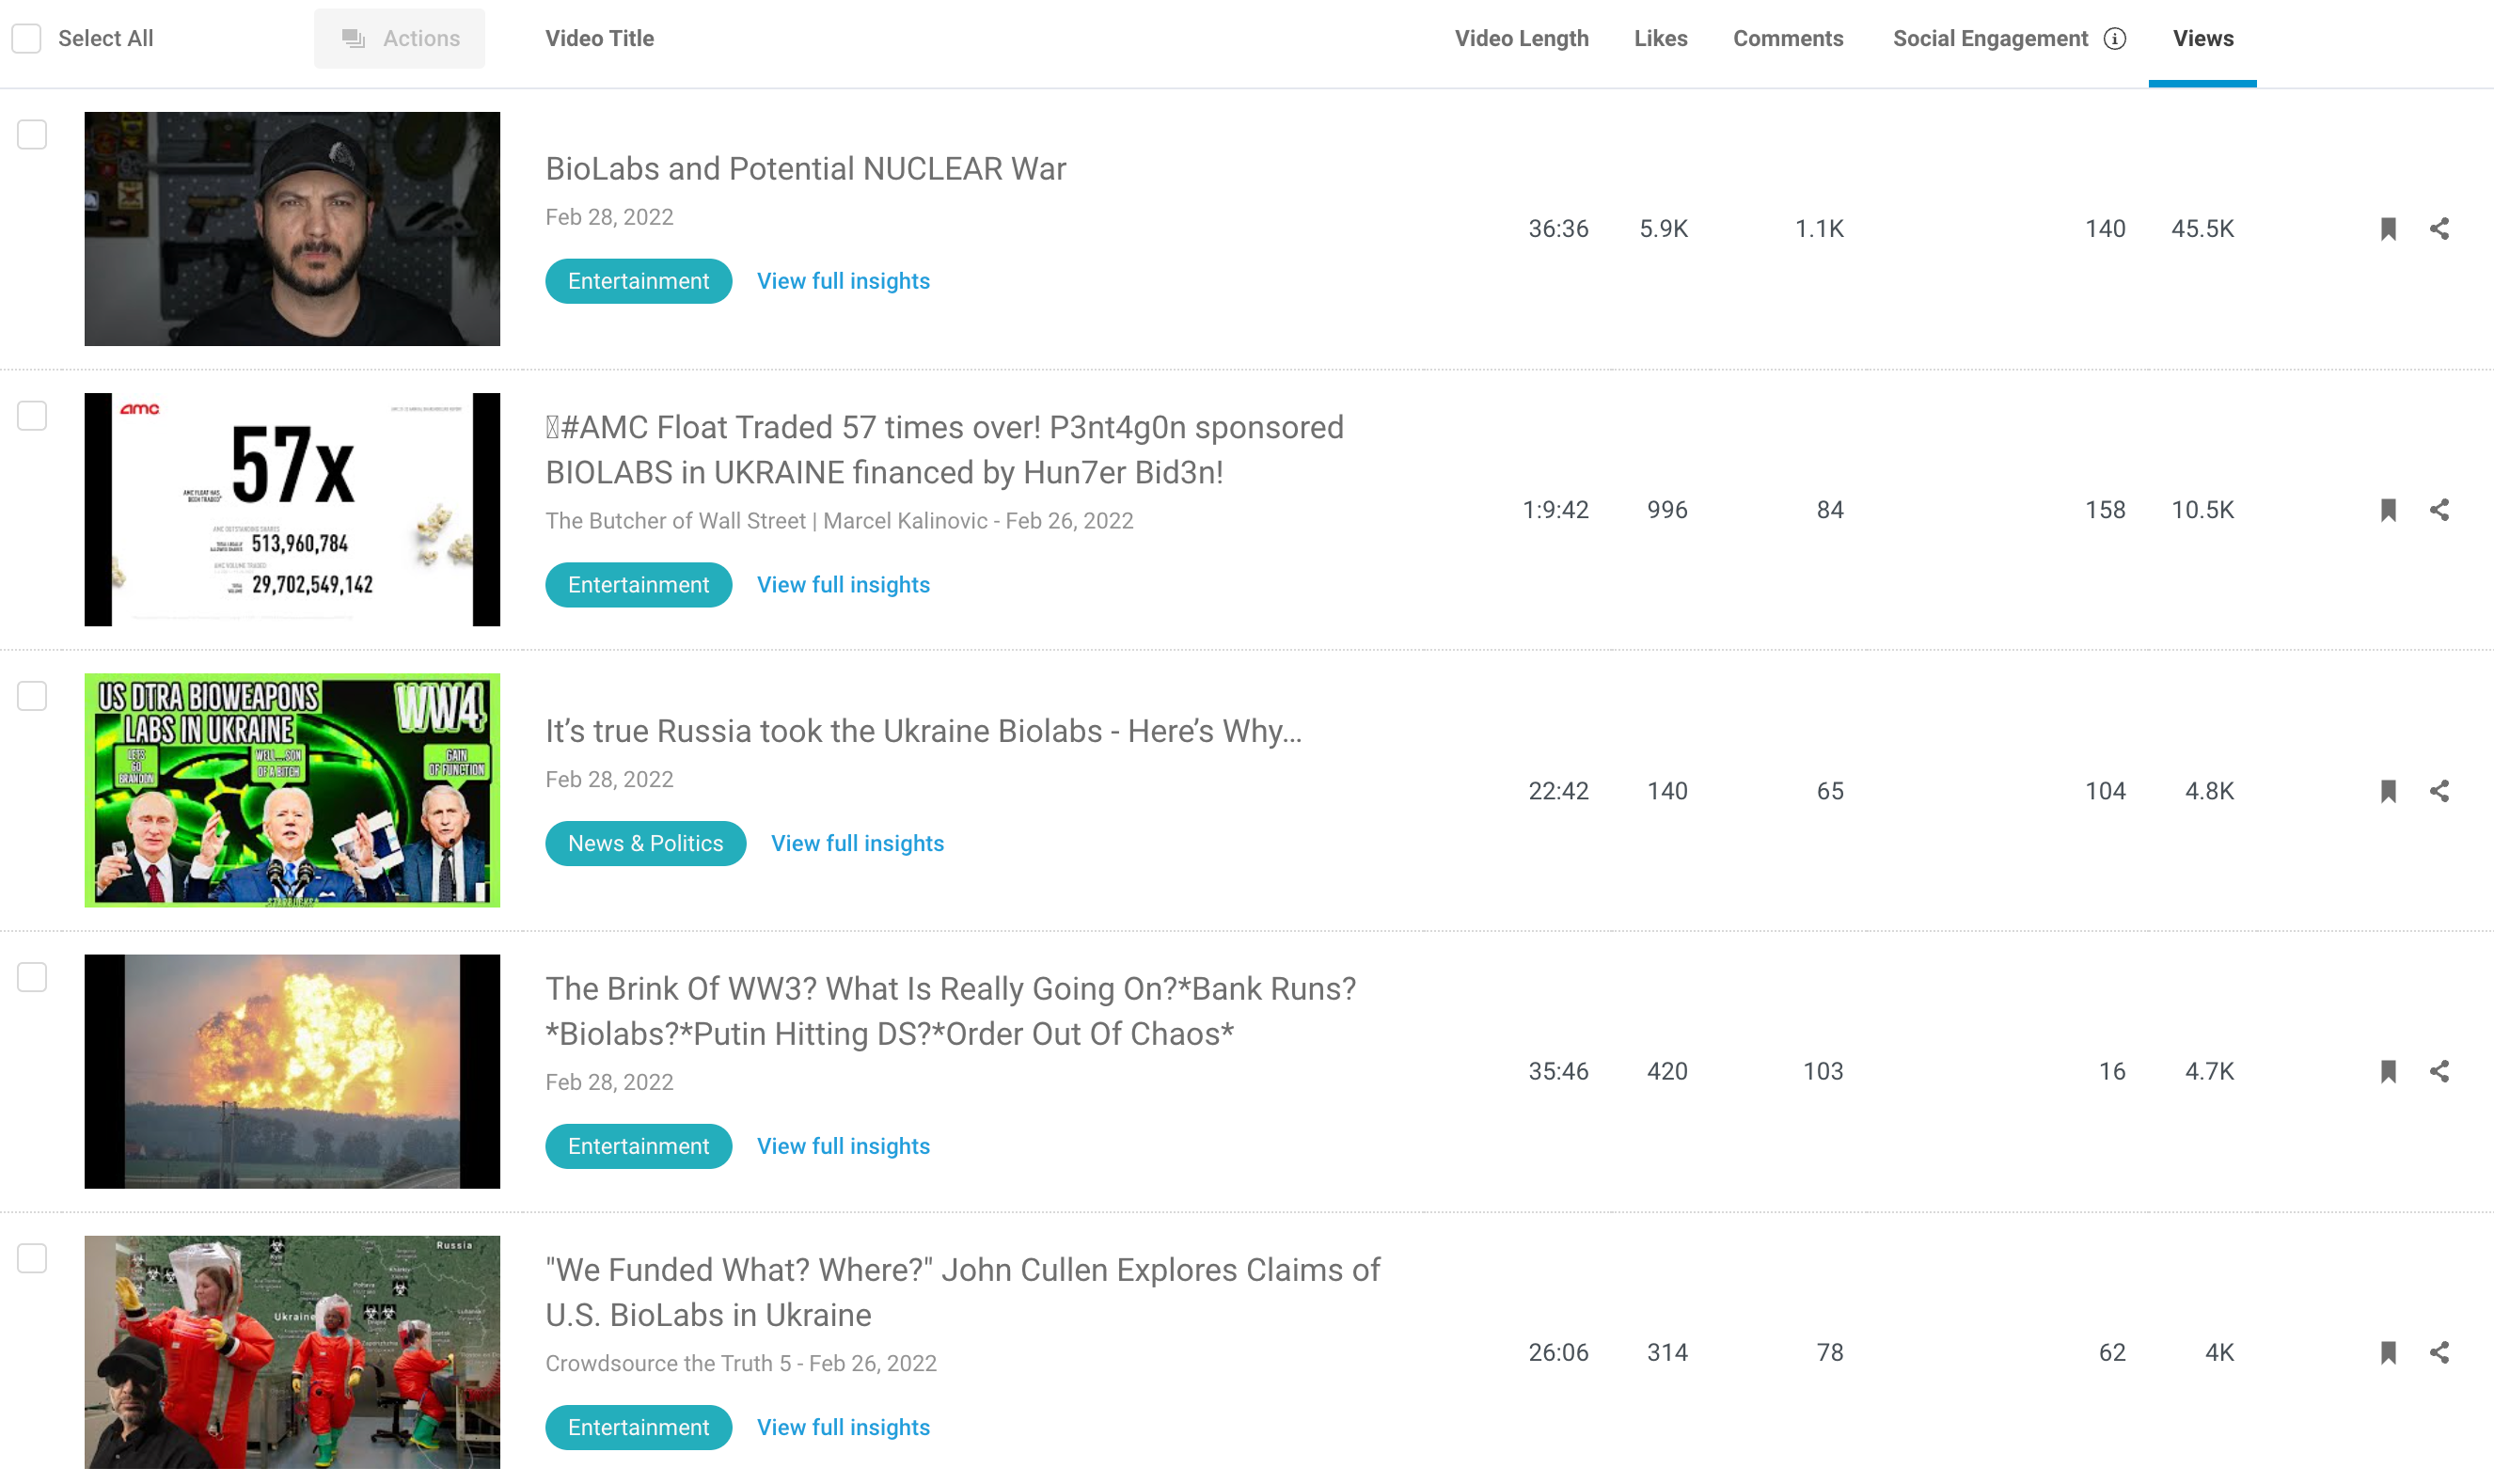Open the Entertainment category tag
The image size is (2494, 1484).
point(638,281)
